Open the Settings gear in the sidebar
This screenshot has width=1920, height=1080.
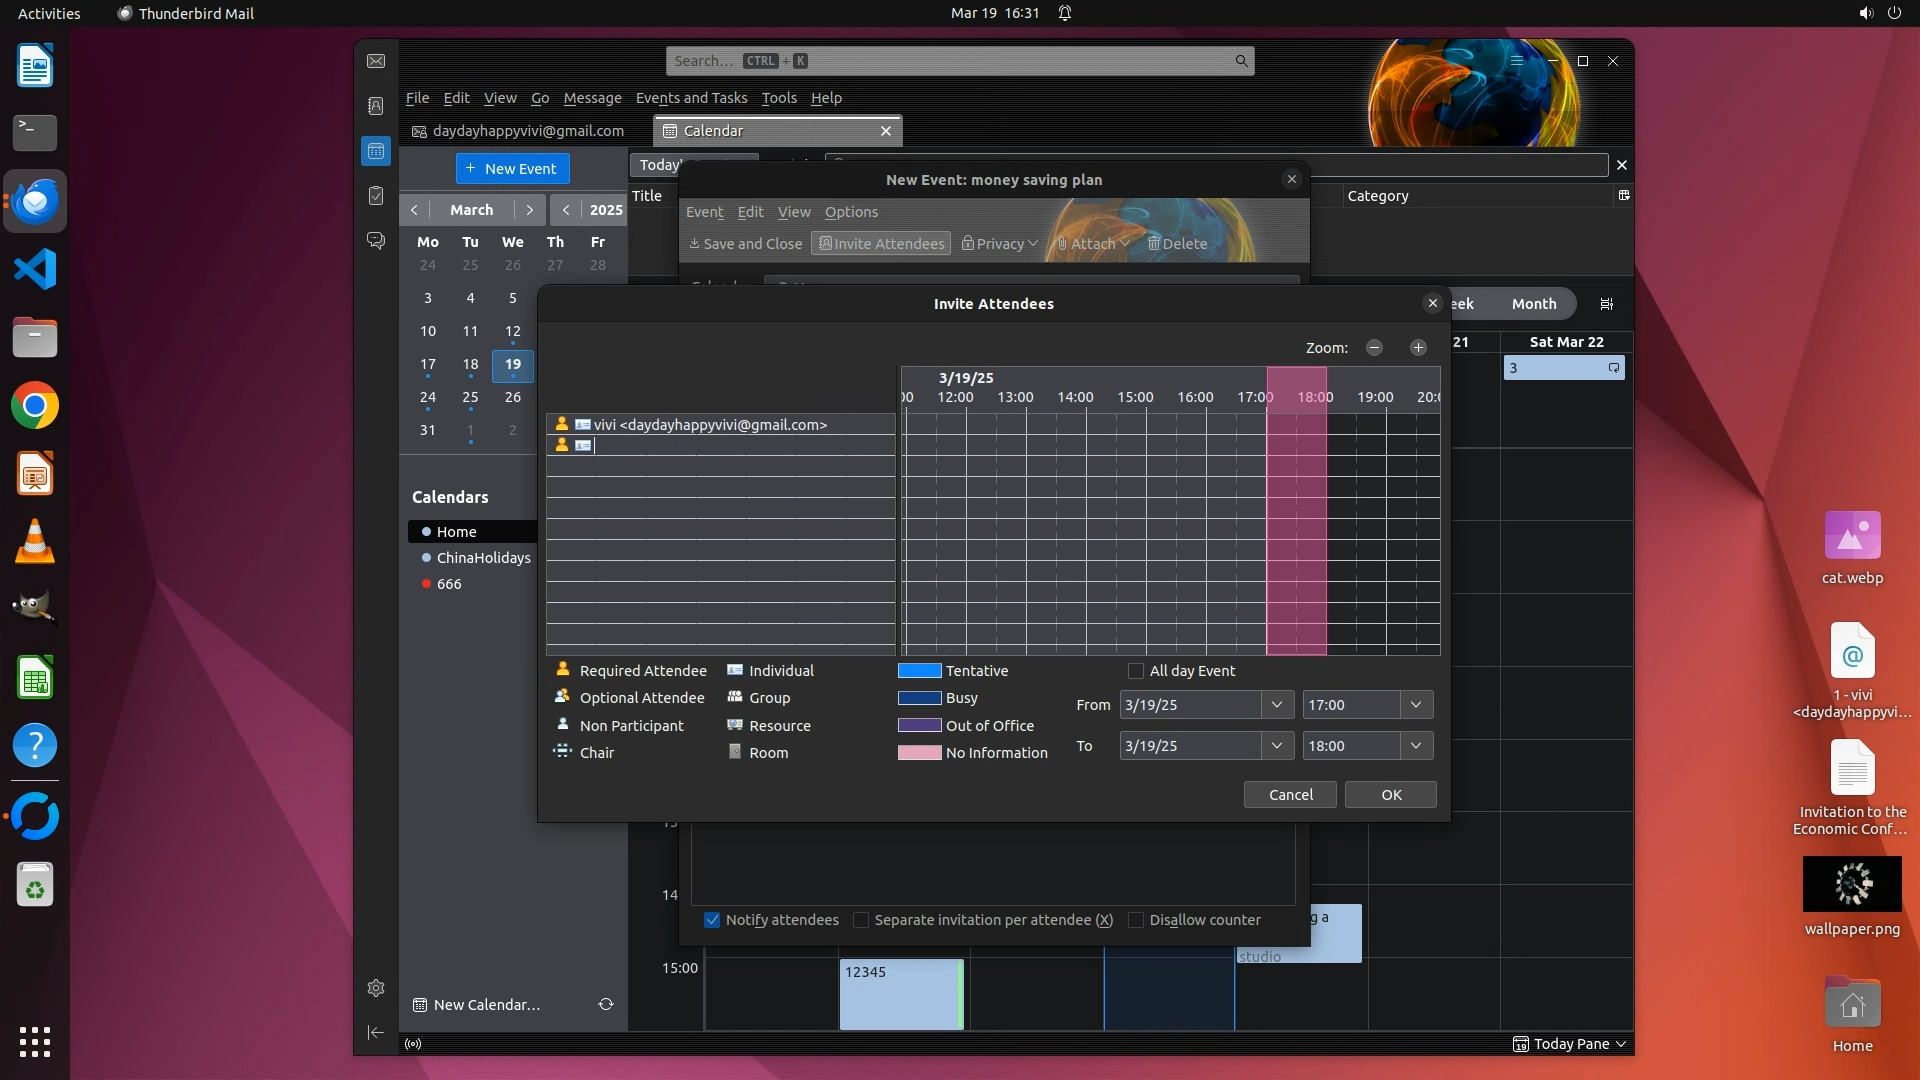tap(376, 988)
